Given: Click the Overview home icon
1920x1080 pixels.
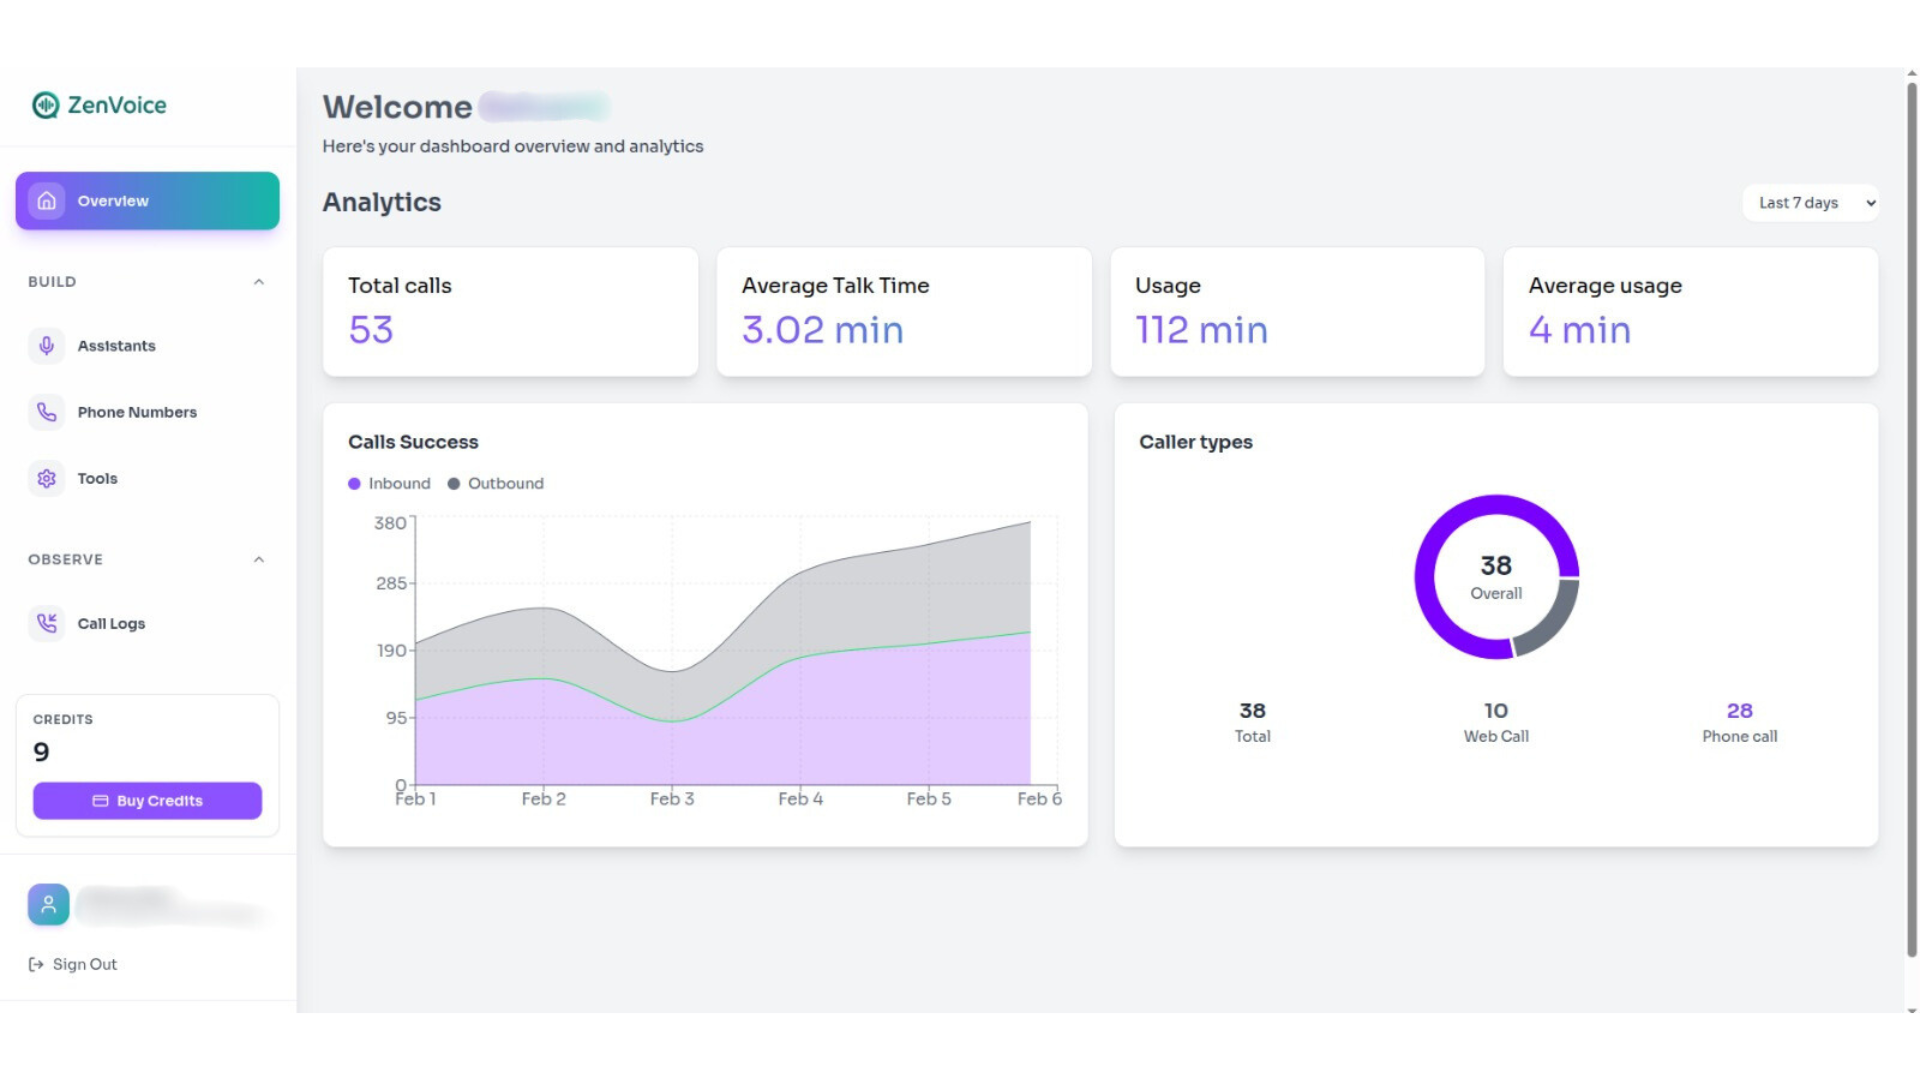Looking at the screenshot, I should pos(47,201).
